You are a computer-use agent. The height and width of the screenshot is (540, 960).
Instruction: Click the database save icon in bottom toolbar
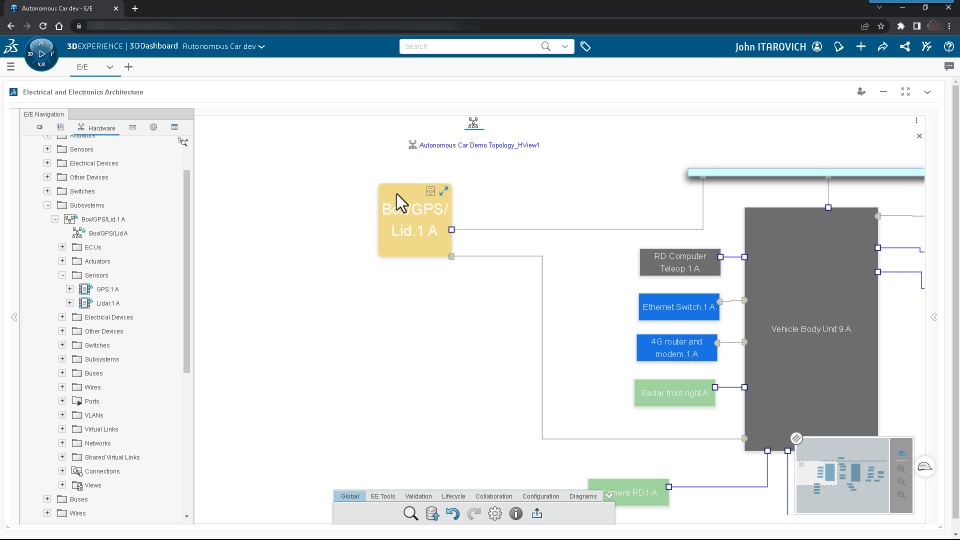click(432, 514)
